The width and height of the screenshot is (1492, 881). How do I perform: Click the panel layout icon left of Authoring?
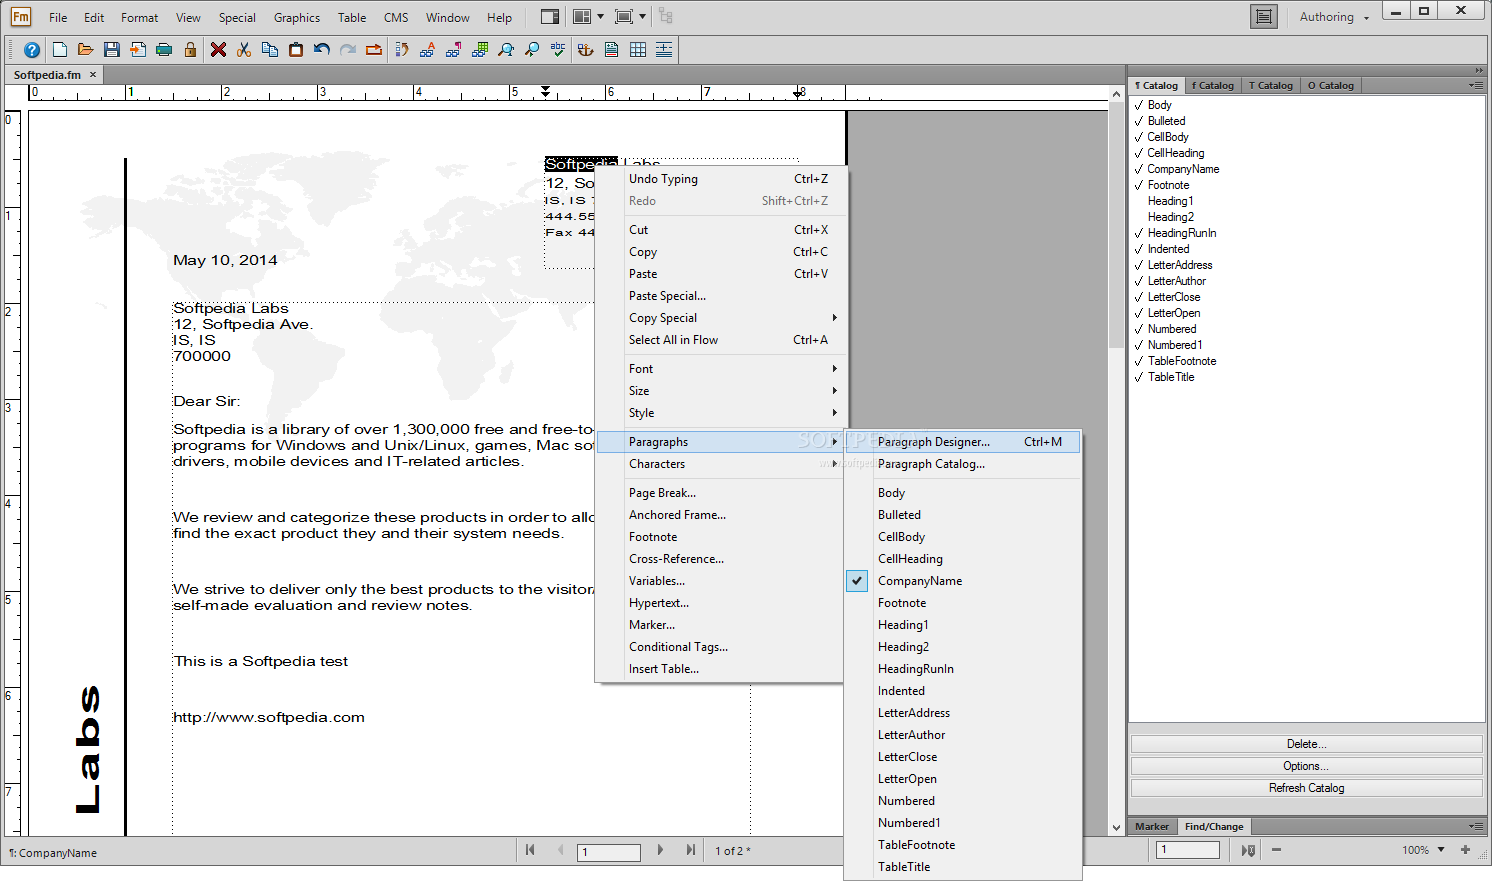(x=1264, y=17)
